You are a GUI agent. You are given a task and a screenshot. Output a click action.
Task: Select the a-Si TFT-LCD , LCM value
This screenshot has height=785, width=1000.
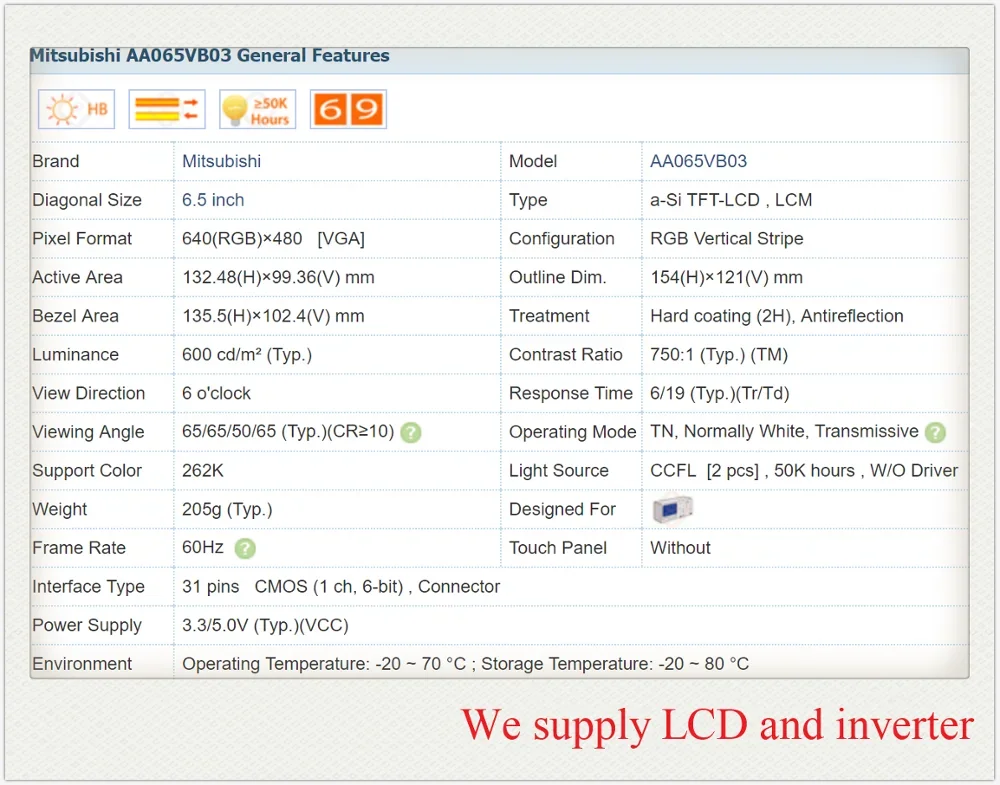click(731, 200)
